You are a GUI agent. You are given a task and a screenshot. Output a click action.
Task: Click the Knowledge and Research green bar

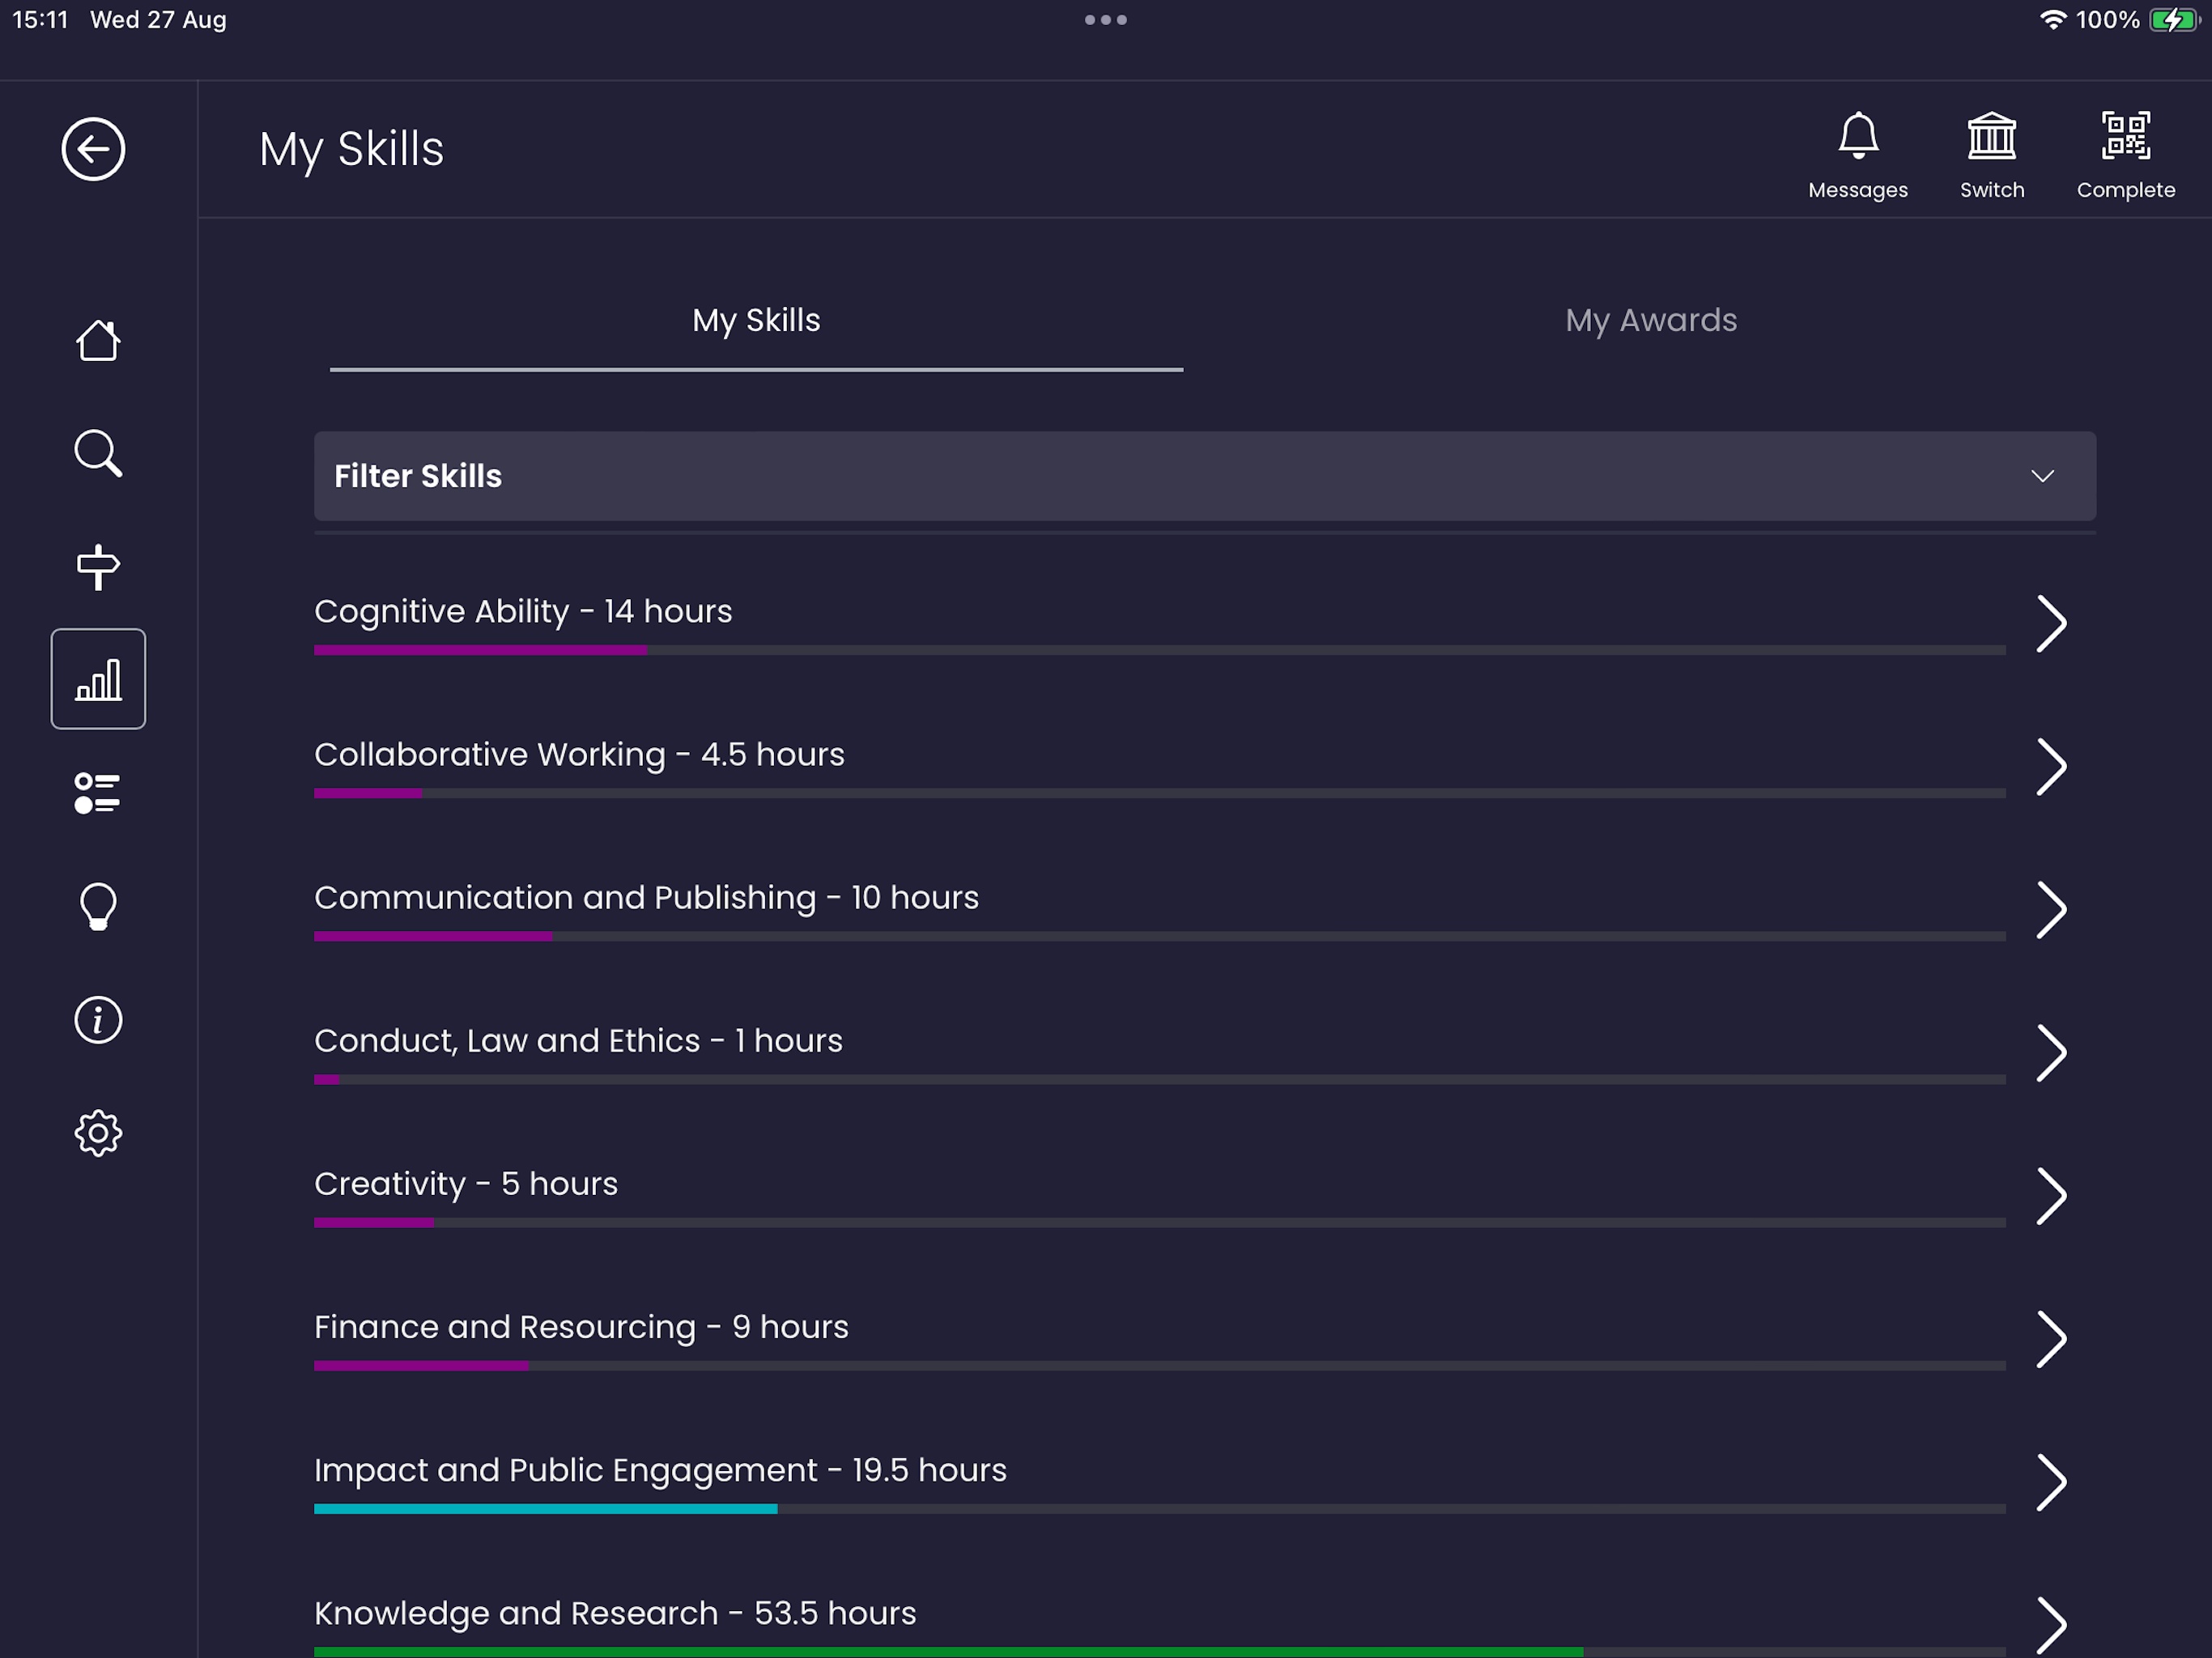tap(948, 1652)
